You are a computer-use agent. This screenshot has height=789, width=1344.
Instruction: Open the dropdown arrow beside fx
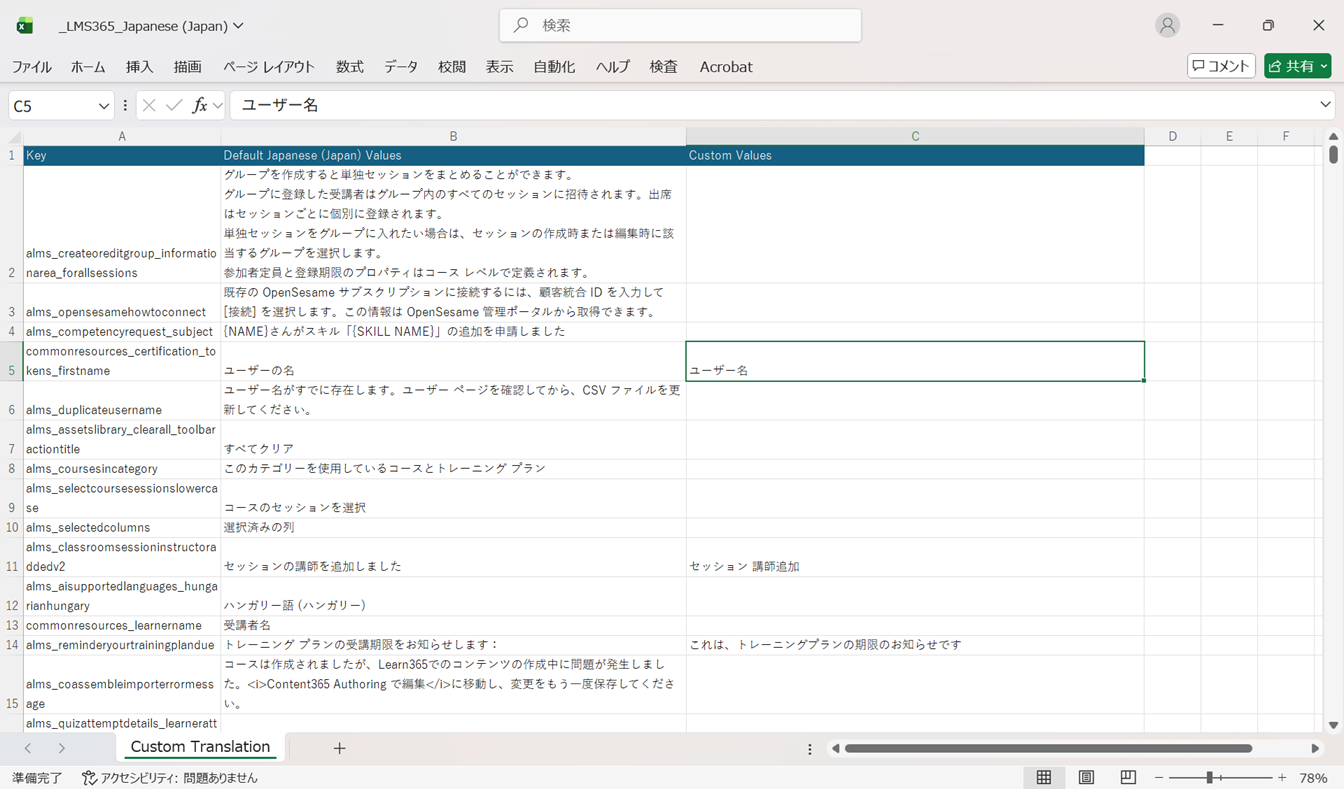(x=217, y=105)
